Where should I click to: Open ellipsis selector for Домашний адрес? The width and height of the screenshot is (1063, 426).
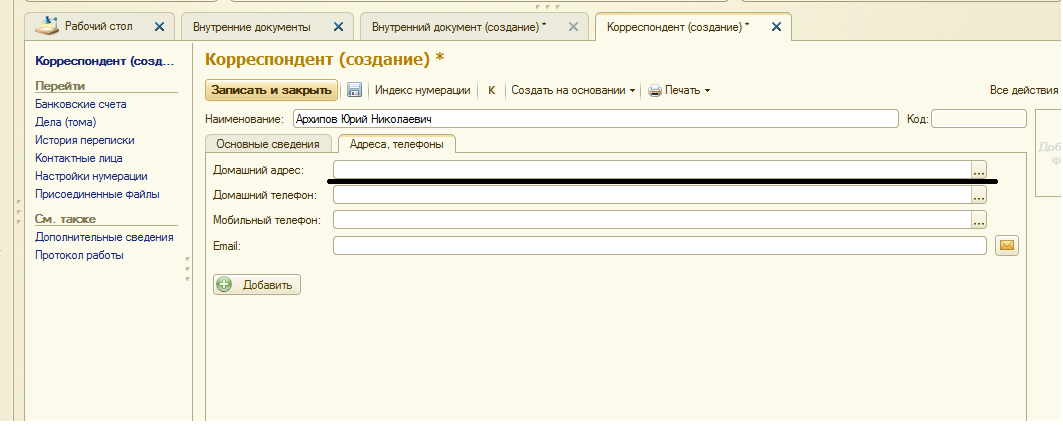(979, 171)
